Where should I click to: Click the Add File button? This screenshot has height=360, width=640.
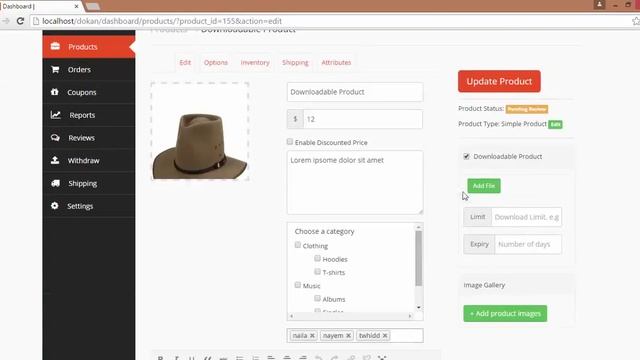[484, 186]
